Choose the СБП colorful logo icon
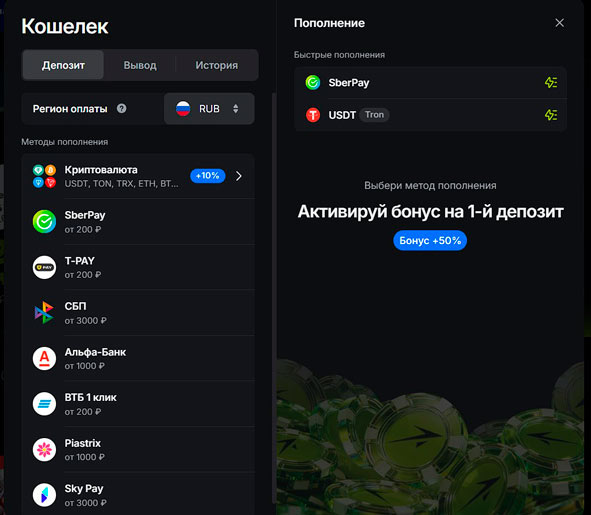The height and width of the screenshot is (515, 591). click(x=44, y=313)
